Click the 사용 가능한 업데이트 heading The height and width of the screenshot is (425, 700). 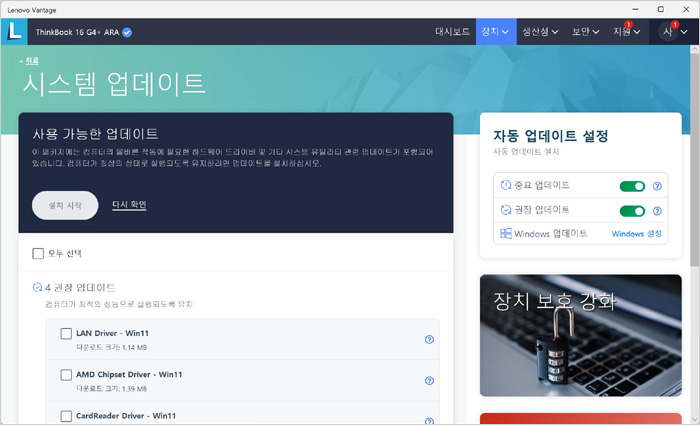(x=95, y=134)
